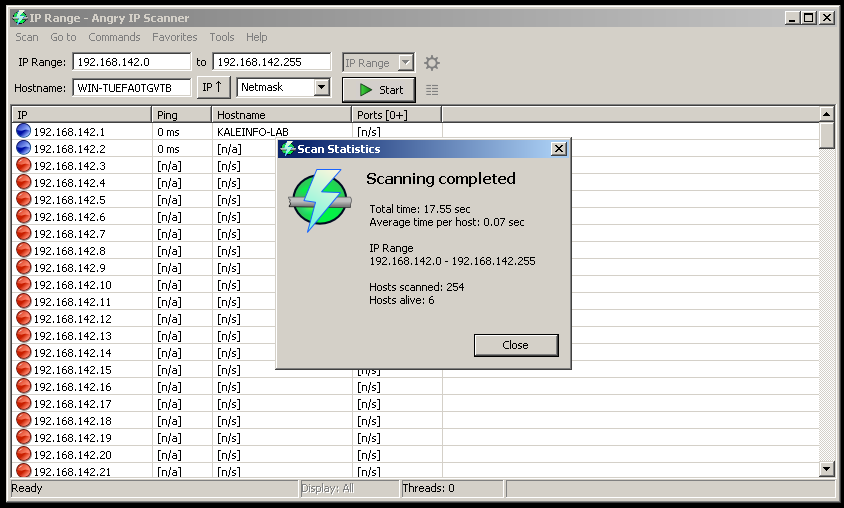Click the Hostname input field
Screen dimensions: 844x508
pyautogui.click(x=132, y=88)
